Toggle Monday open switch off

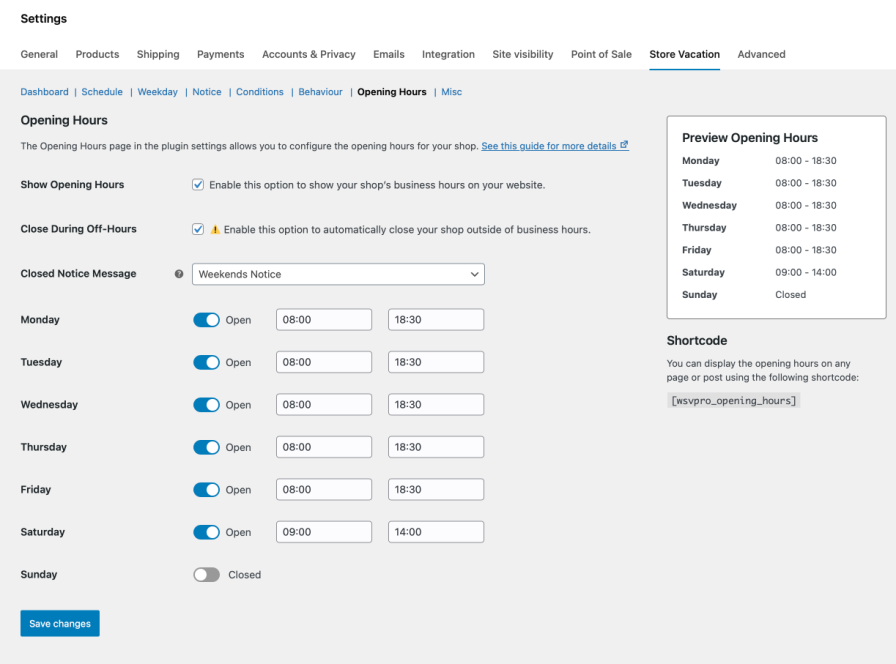coord(206,320)
